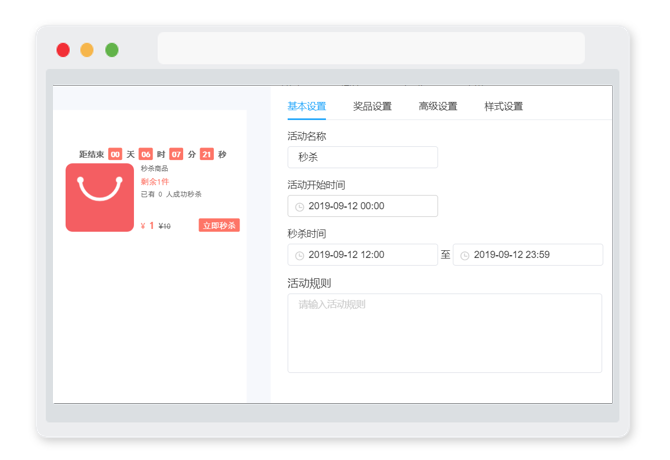Open the 奖品设置 tab
This screenshot has width=670, height=460.
point(372,106)
